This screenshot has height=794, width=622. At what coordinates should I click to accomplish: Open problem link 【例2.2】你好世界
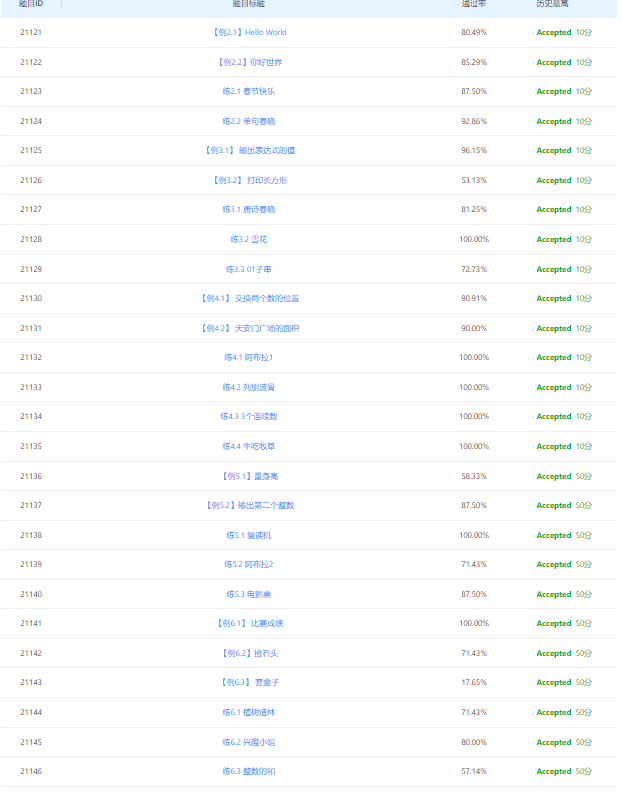(249, 62)
